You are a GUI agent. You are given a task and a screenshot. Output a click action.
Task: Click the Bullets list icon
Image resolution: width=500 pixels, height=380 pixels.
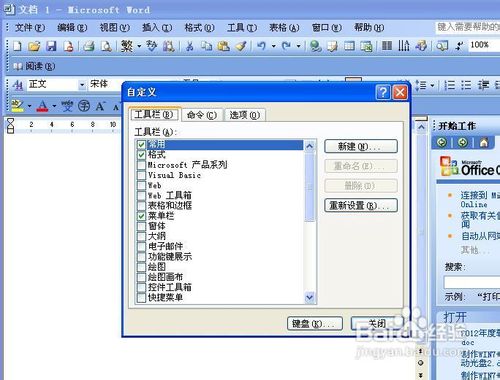pos(466,85)
